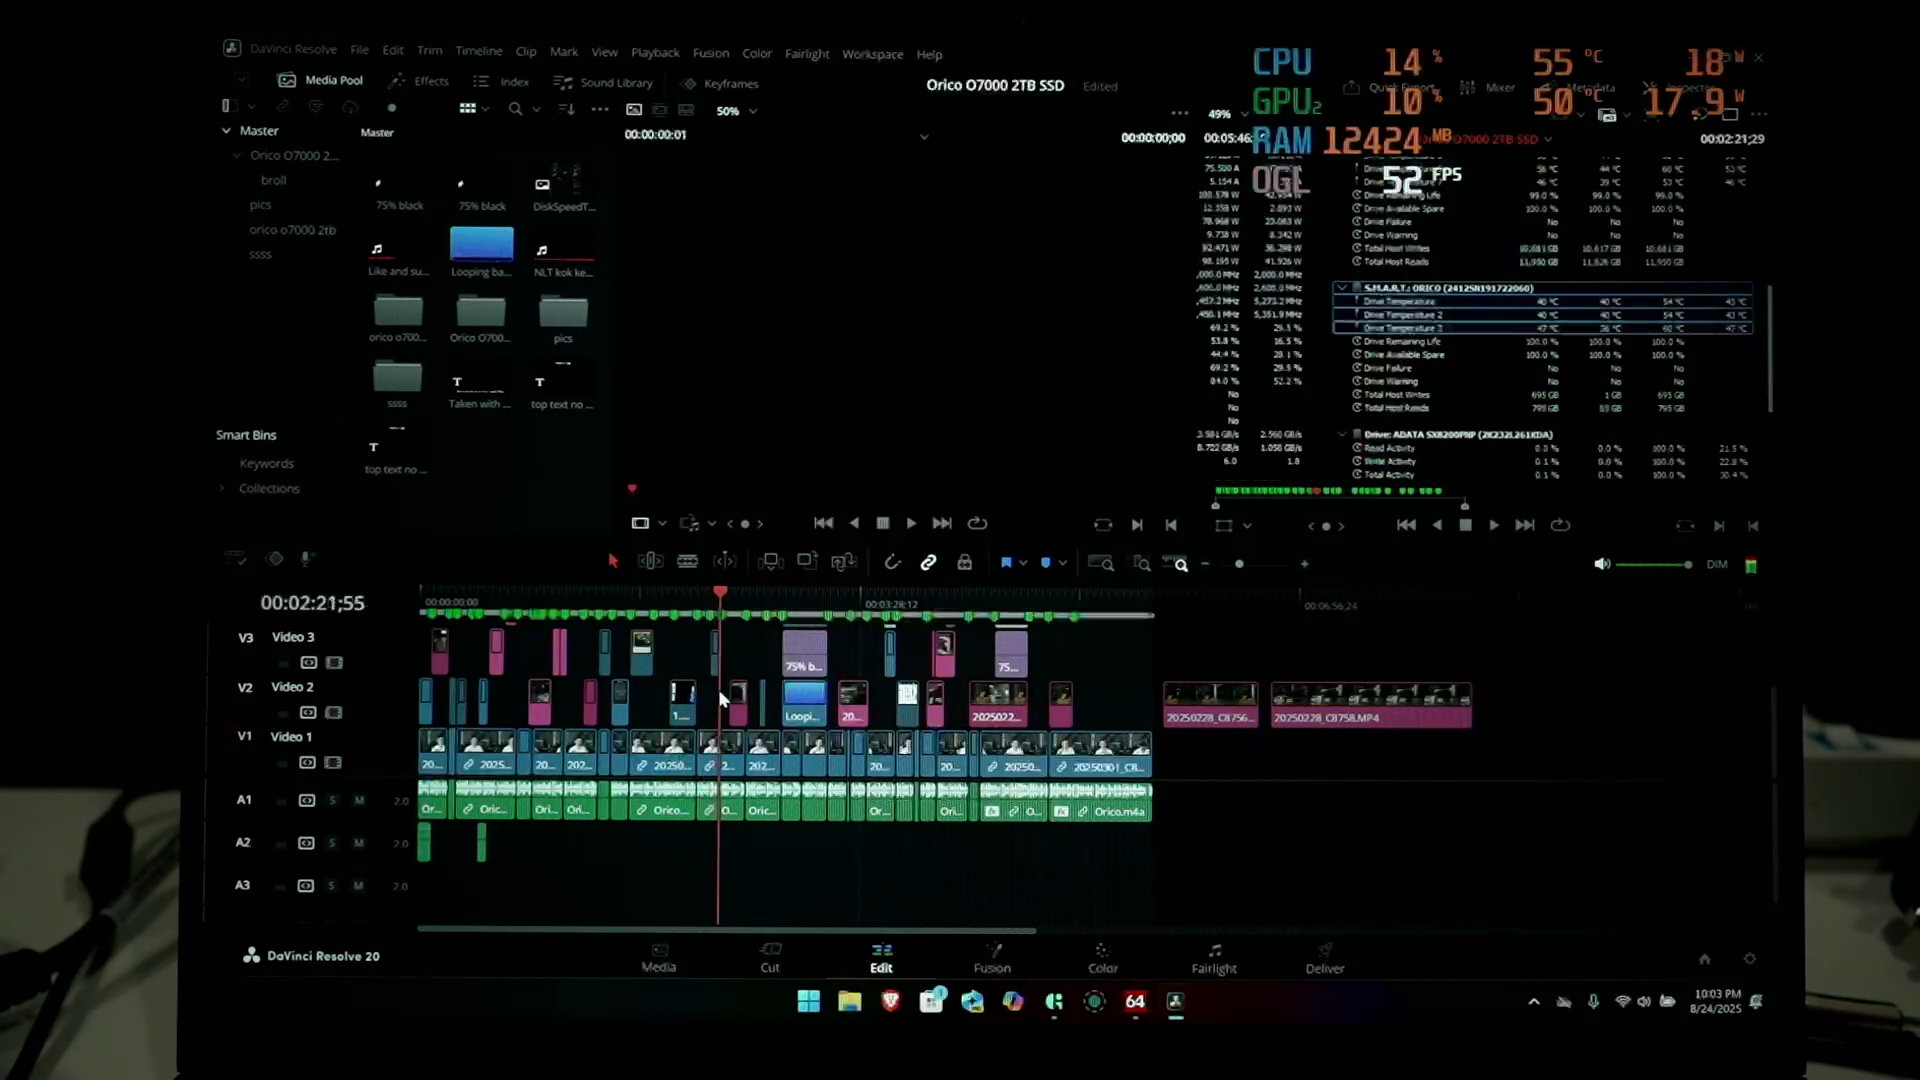Viewport: 1920px width, 1080px height.
Task: Disable Video 3 track clip toggle
Action: [x=334, y=663]
